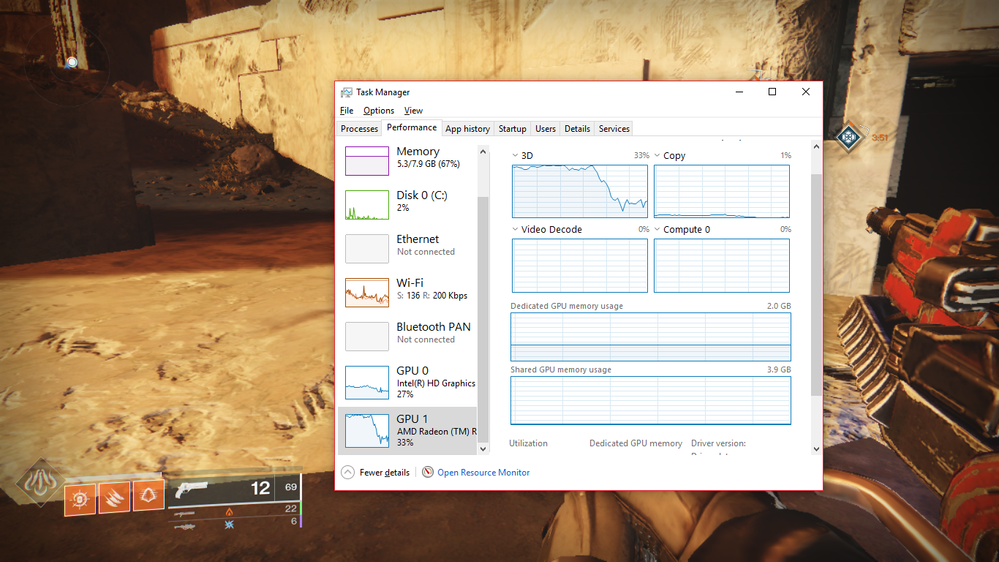Screen dimensions: 999x562
Task: Click the Resource Monitor icon
Action: [x=428, y=472]
